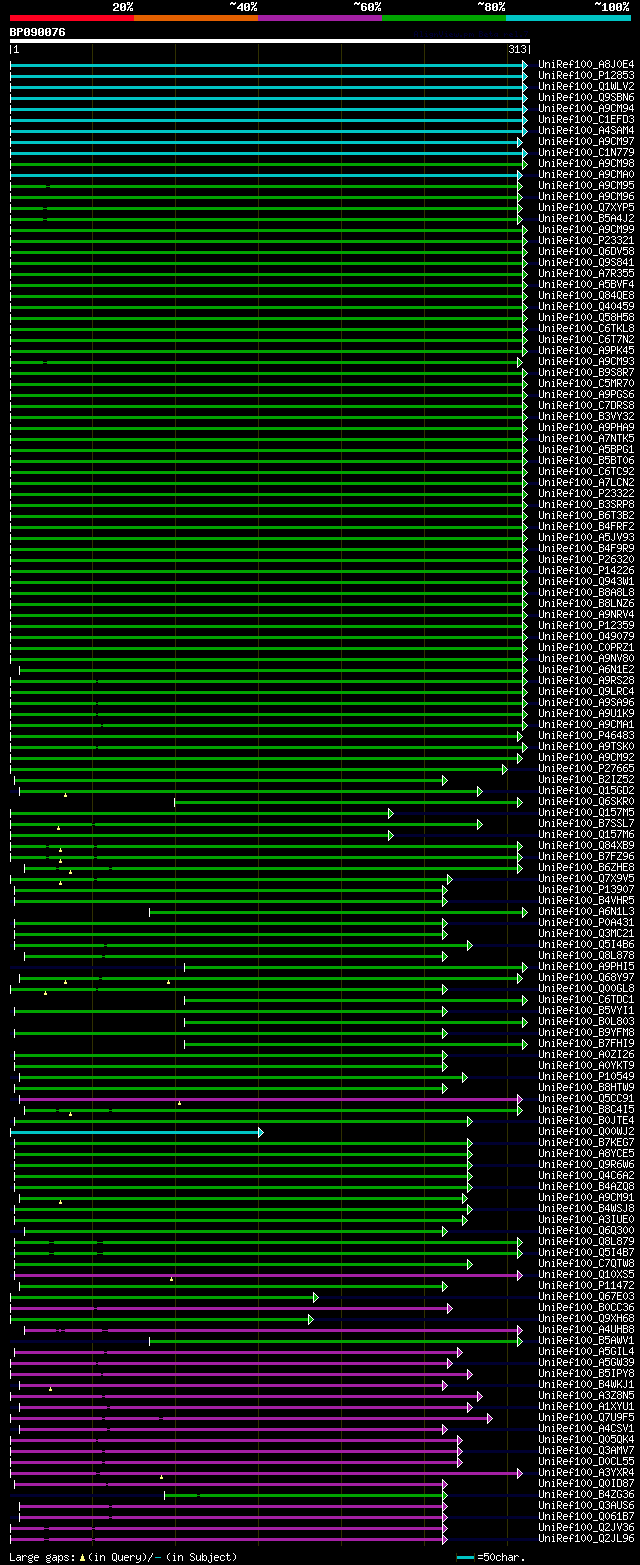Image resolution: width=640 pixels, height=1565 pixels.
Task: Open UniRef100_C1EFD3 hit
Action: [x=586, y=120]
